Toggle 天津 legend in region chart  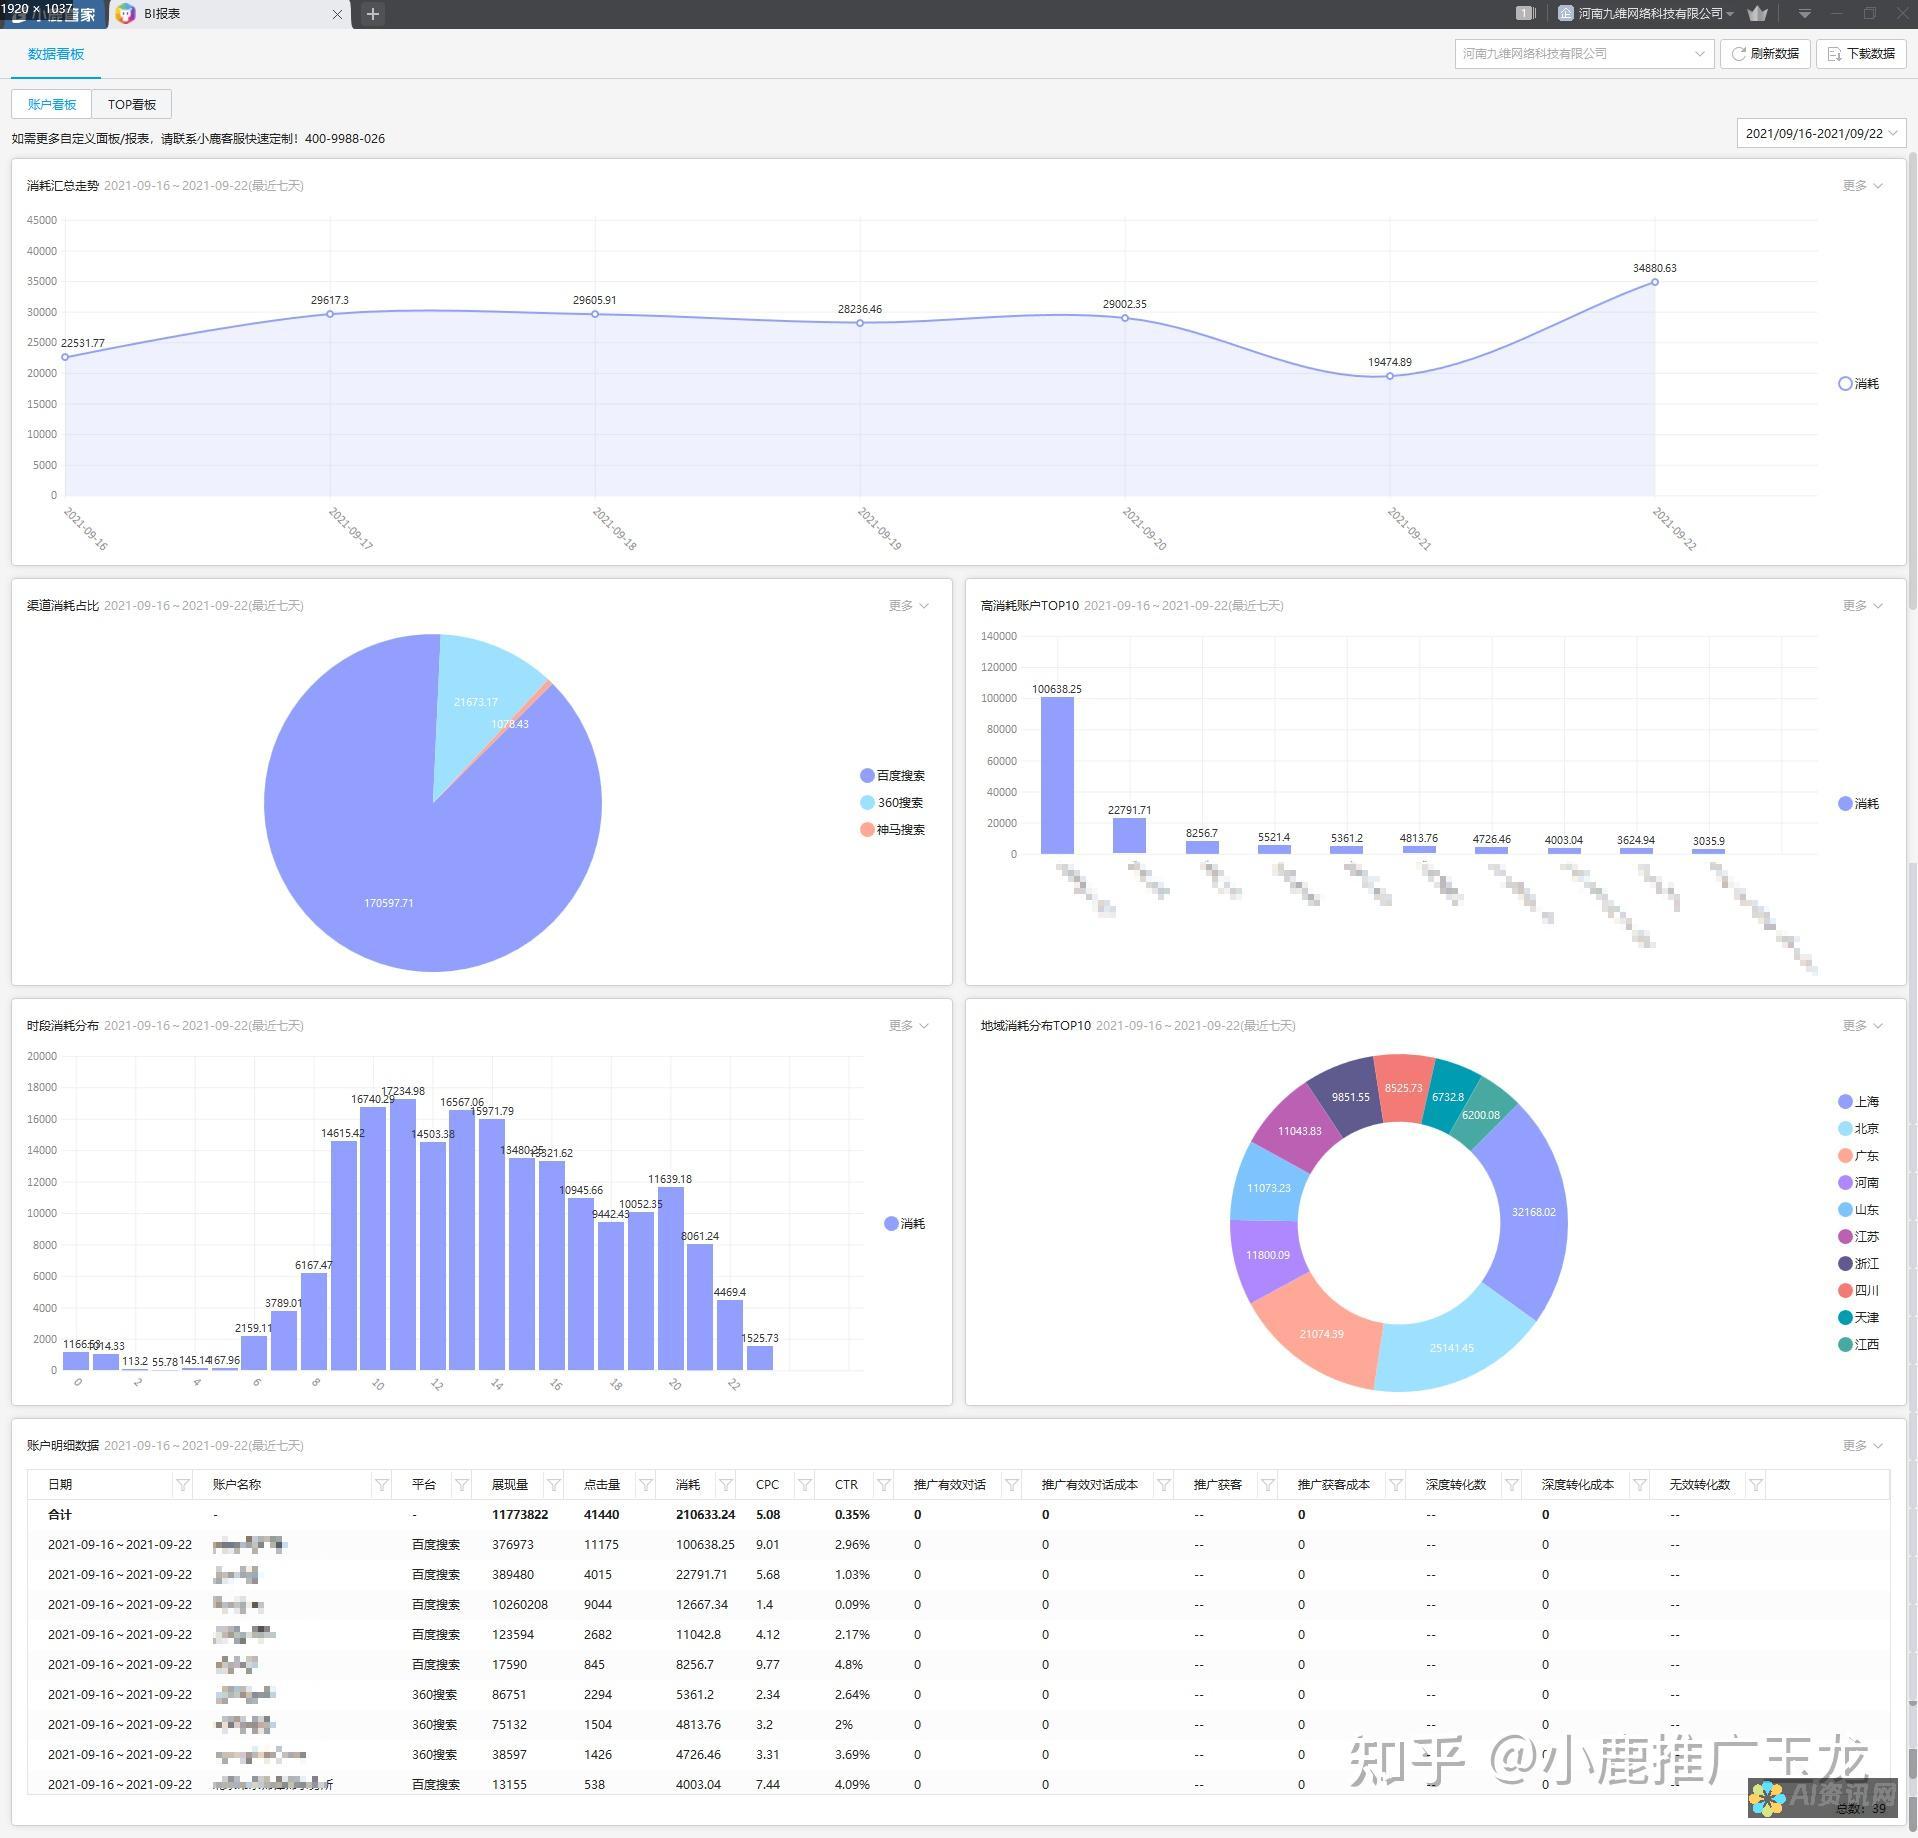(1859, 1318)
